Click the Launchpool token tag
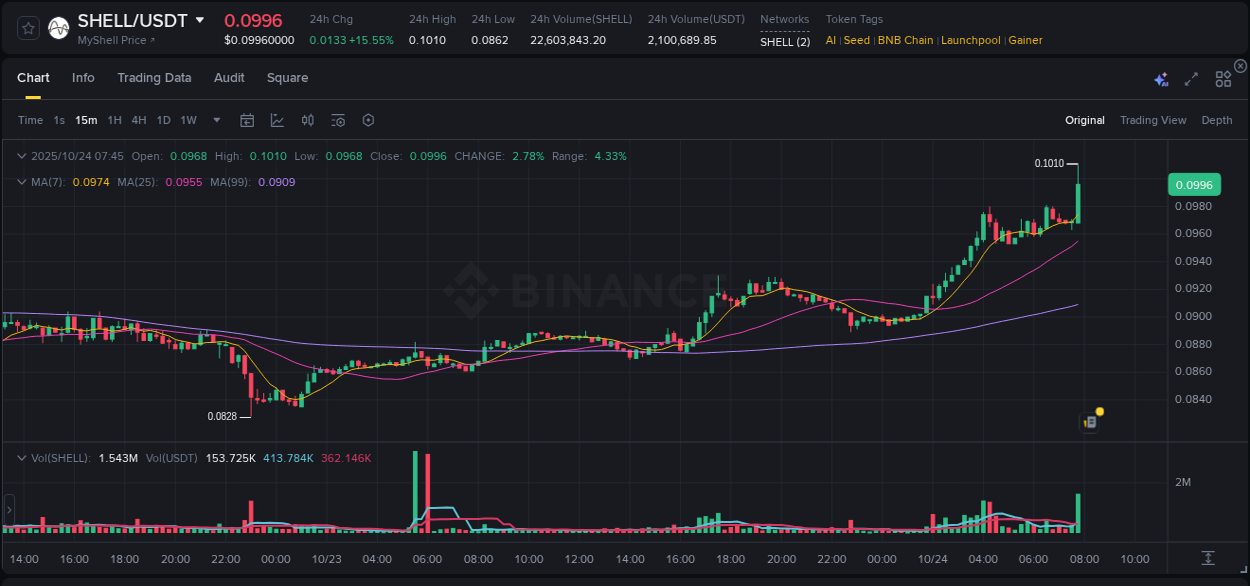The width and height of the screenshot is (1250, 586). (970, 40)
